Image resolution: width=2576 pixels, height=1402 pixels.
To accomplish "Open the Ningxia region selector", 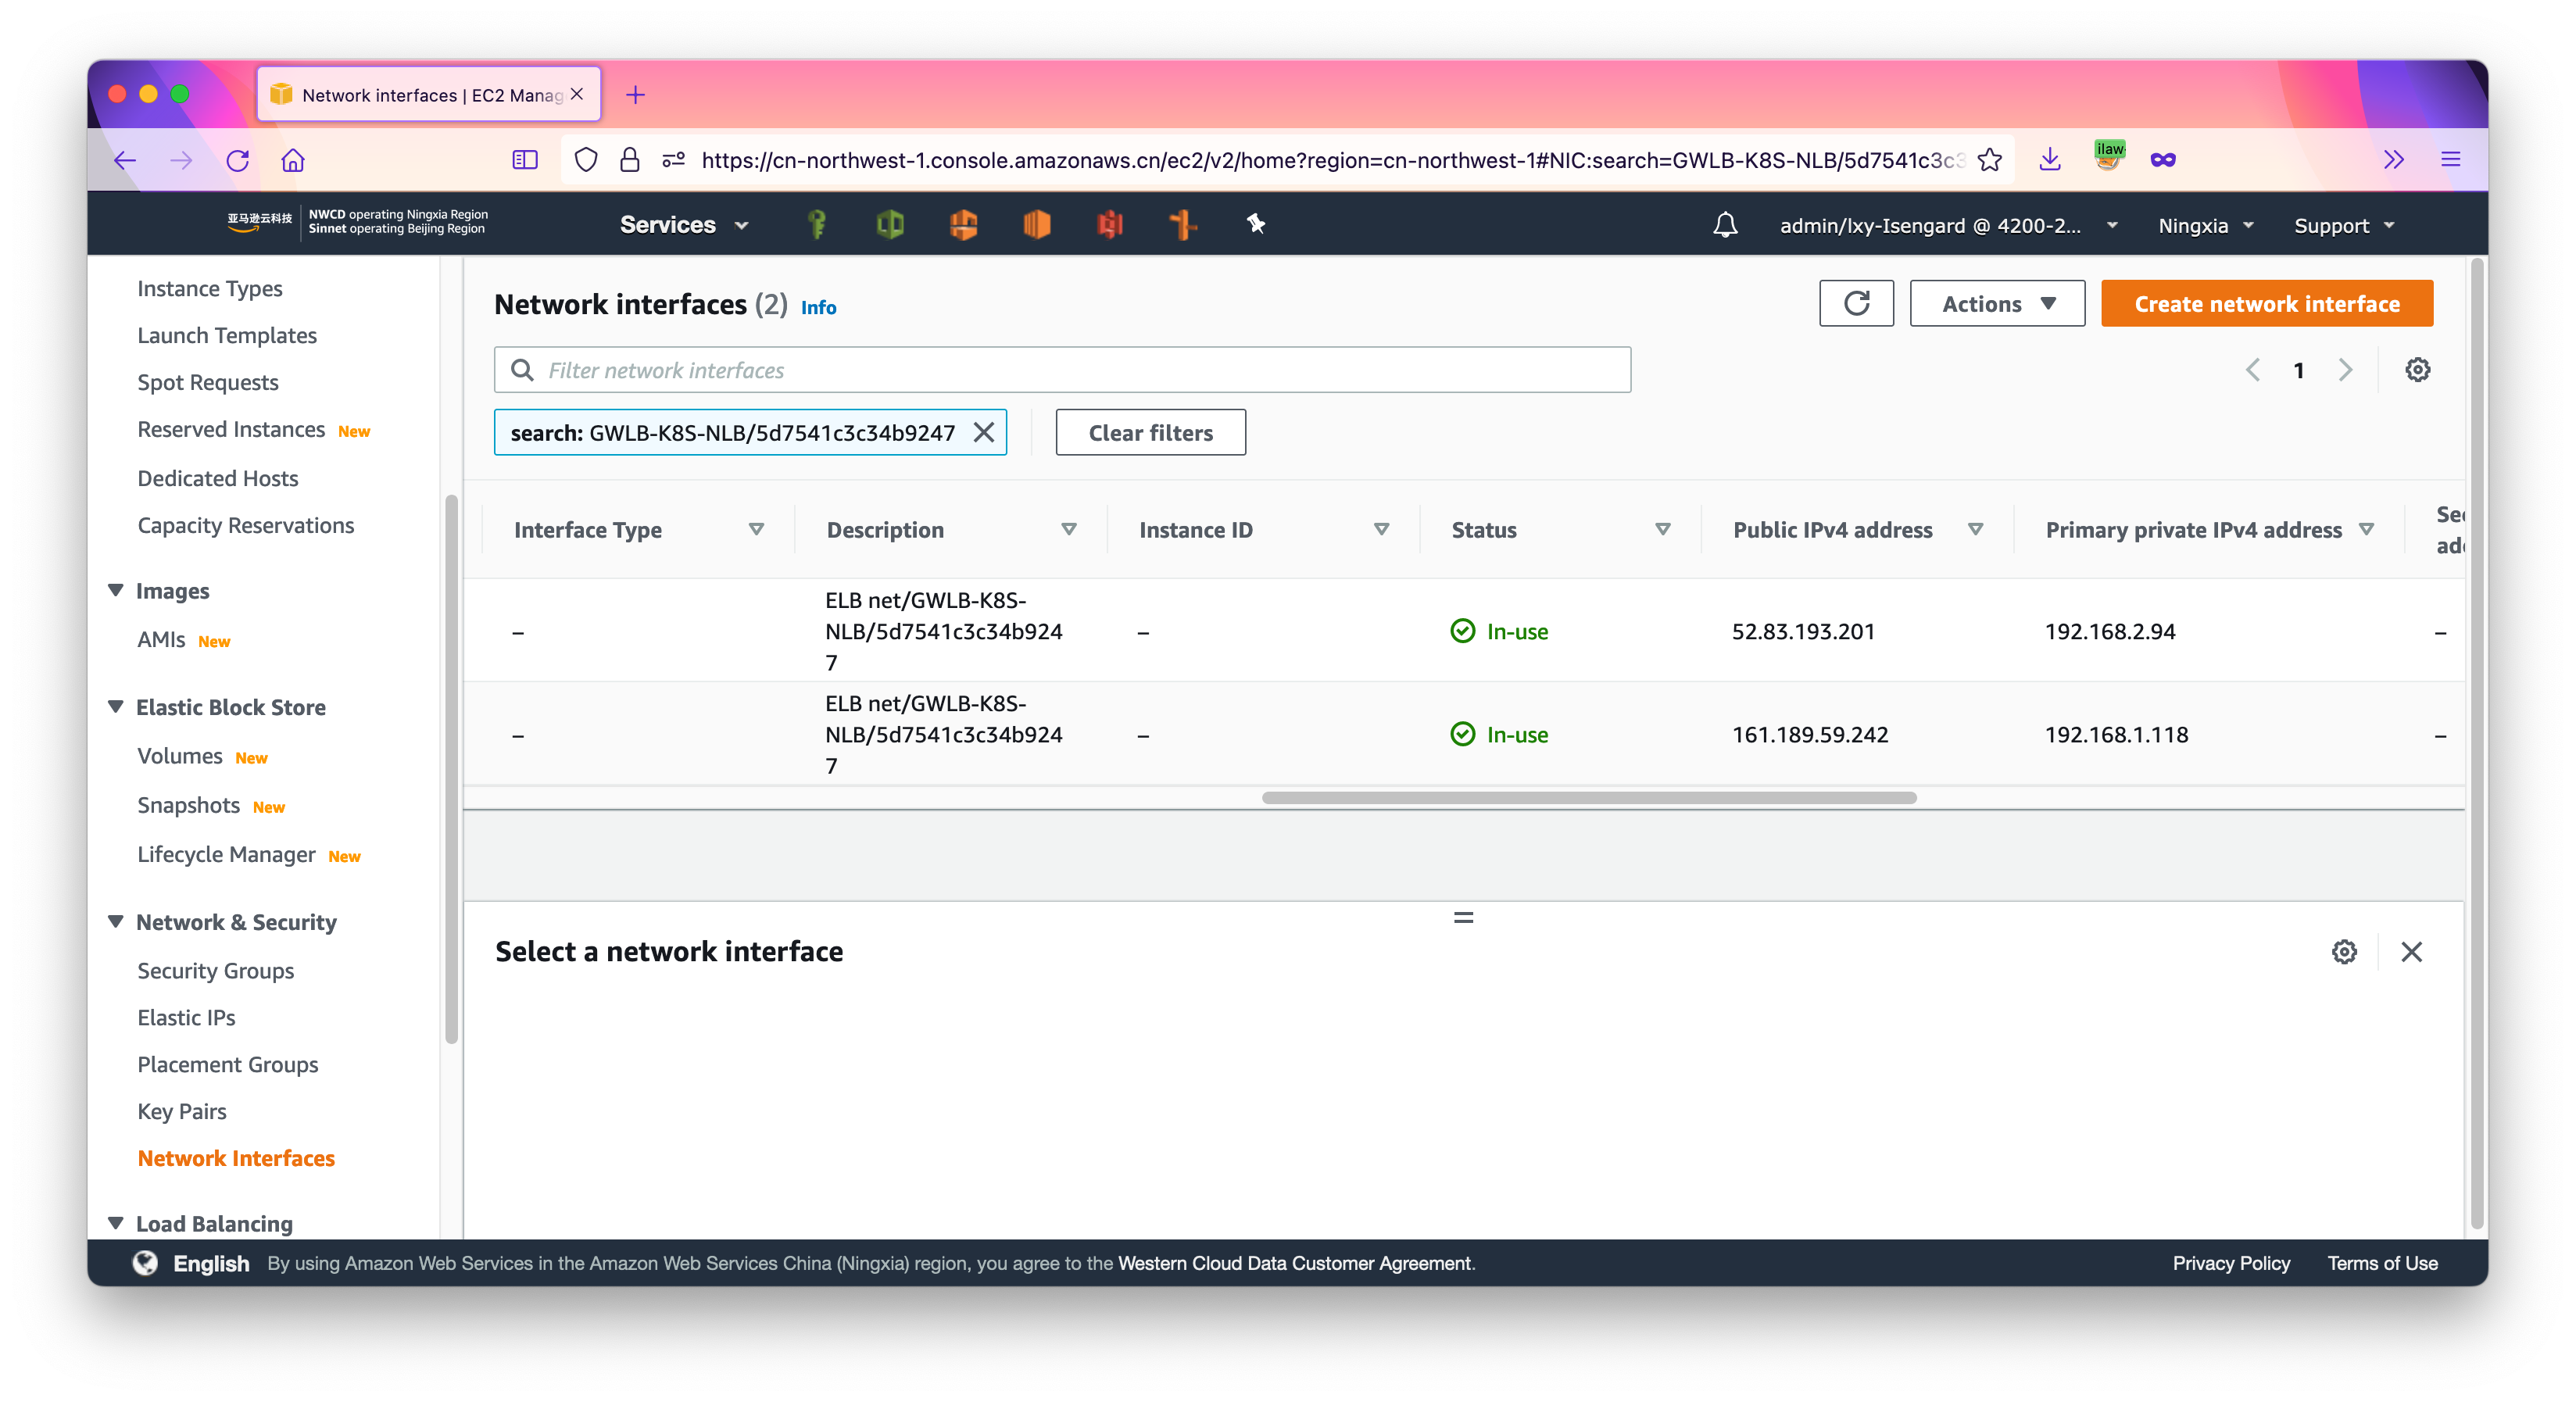I will (x=2204, y=226).
